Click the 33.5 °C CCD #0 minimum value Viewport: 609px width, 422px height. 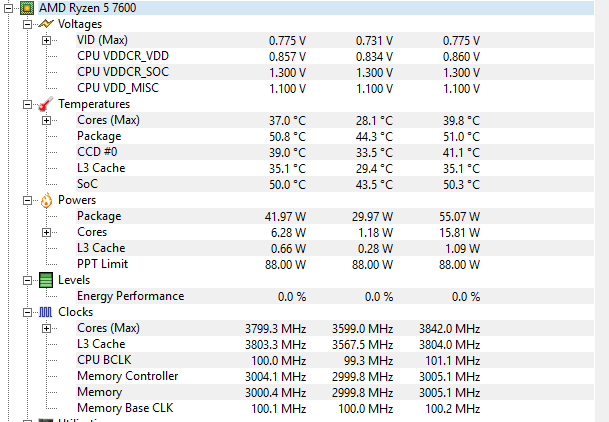pos(374,153)
